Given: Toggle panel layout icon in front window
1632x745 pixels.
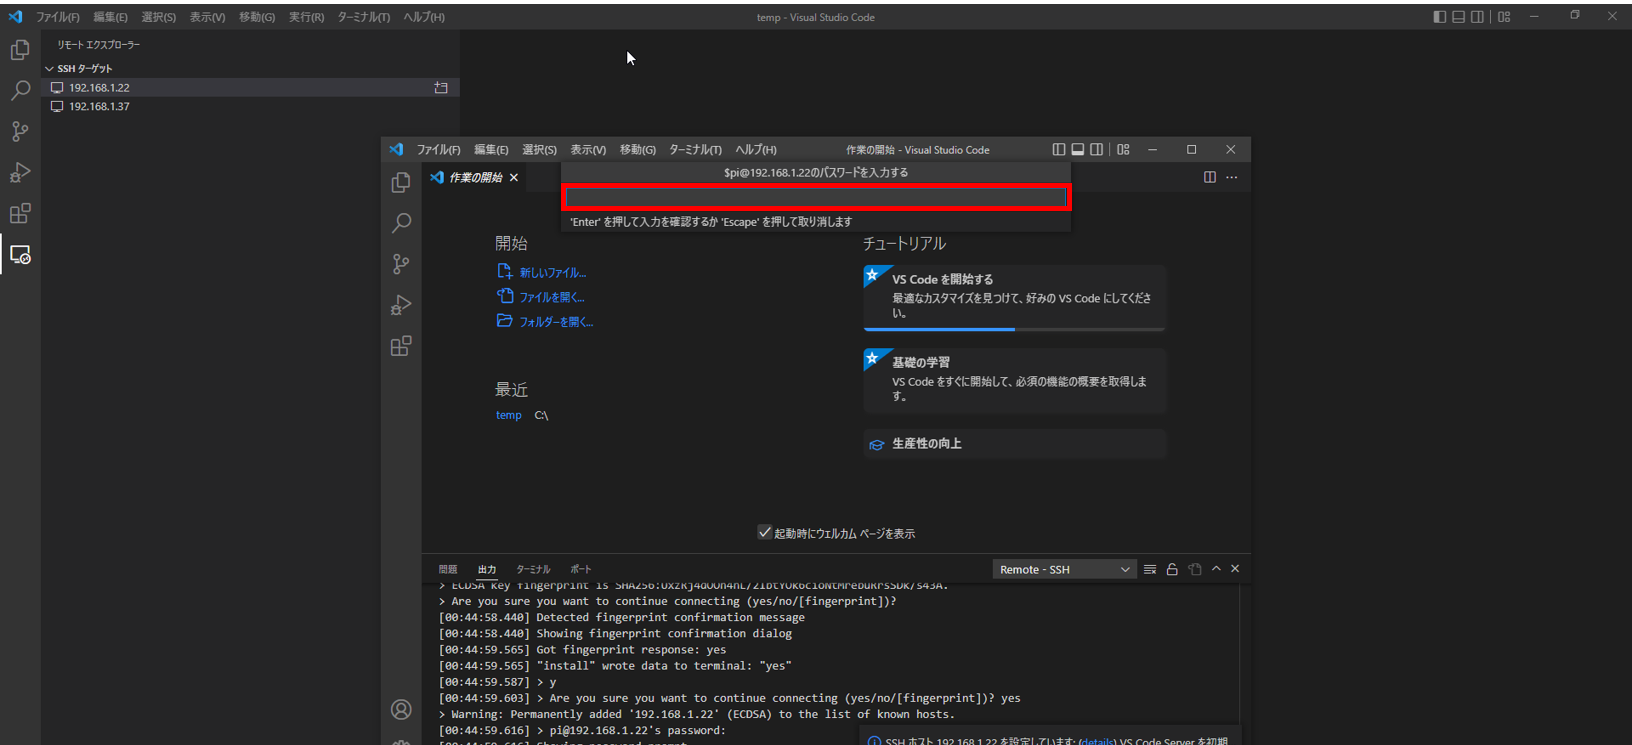Looking at the screenshot, I should (x=1078, y=150).
